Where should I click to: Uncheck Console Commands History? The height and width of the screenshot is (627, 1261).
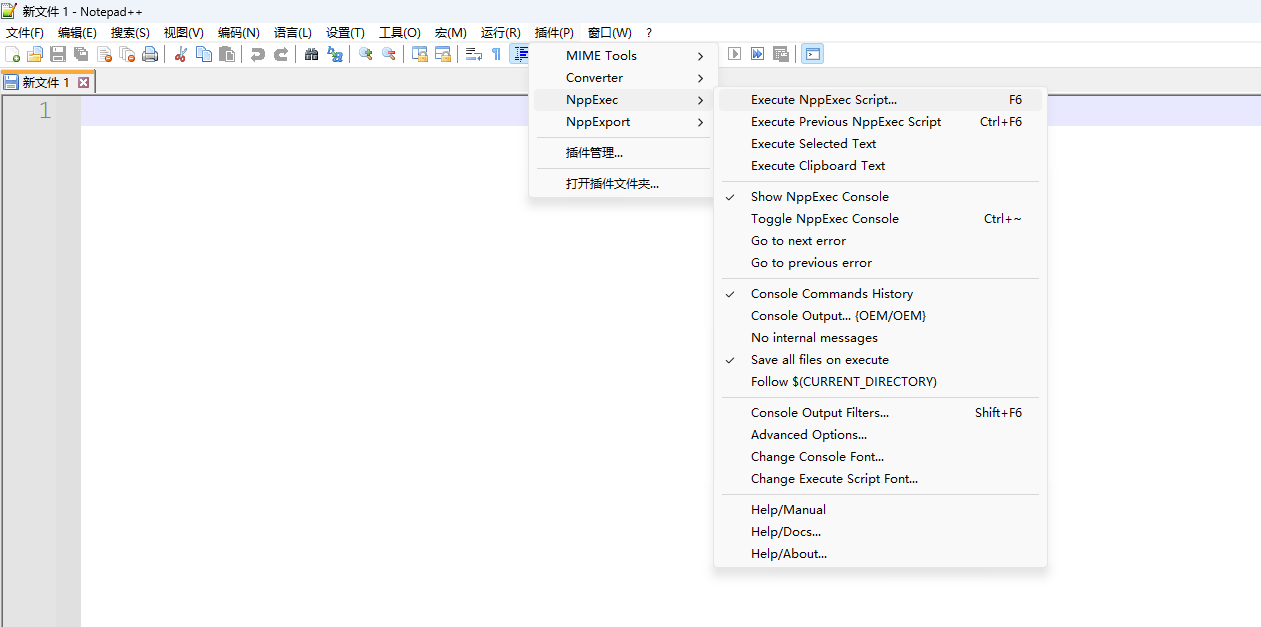[832, 293]
